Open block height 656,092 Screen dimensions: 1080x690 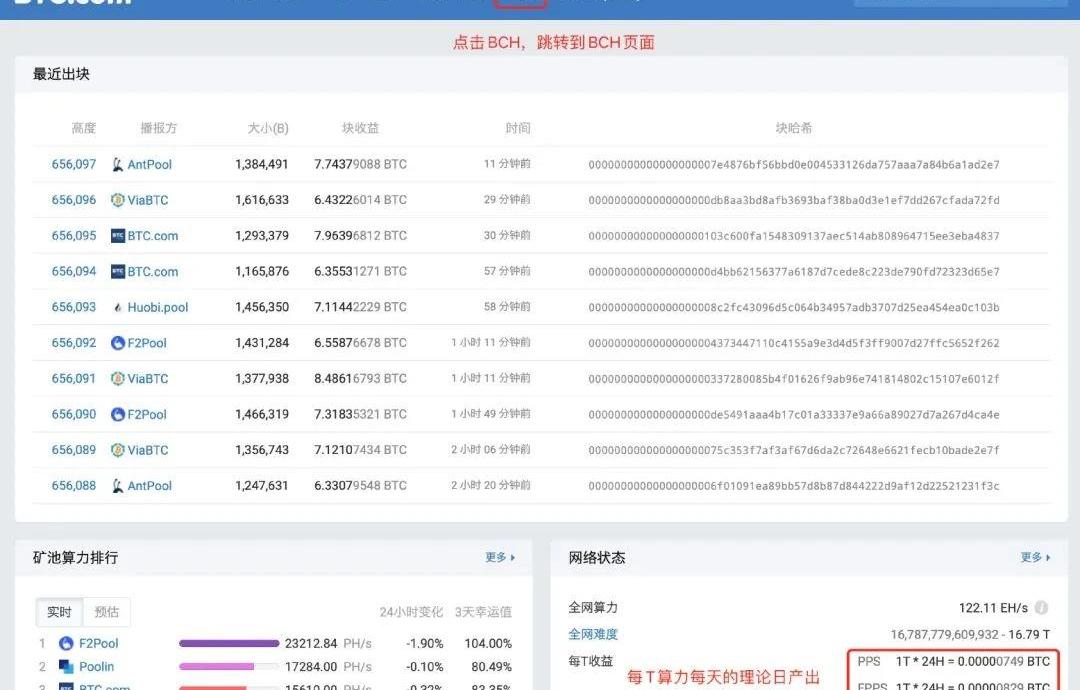click(74, 343)
